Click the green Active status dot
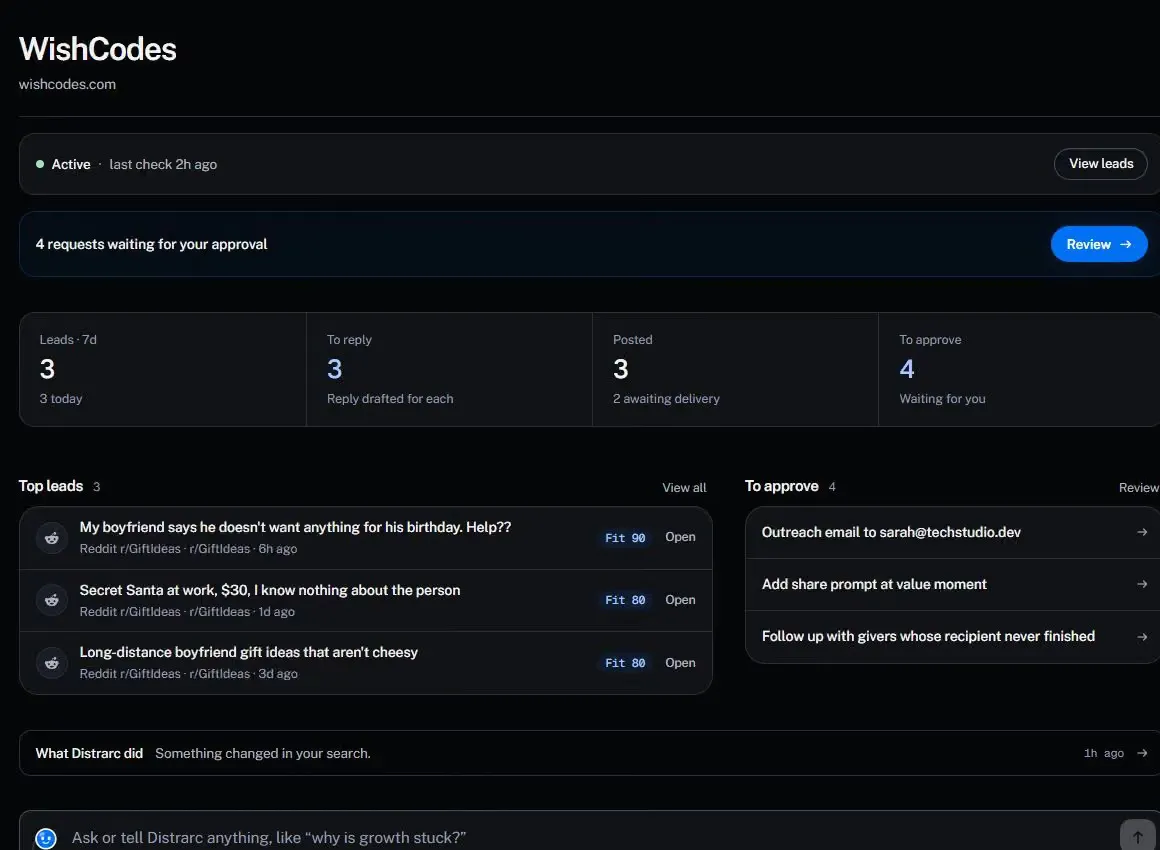Image resolution: width=1160 pixels, height=850 pixels. click(x=40, y=164)
